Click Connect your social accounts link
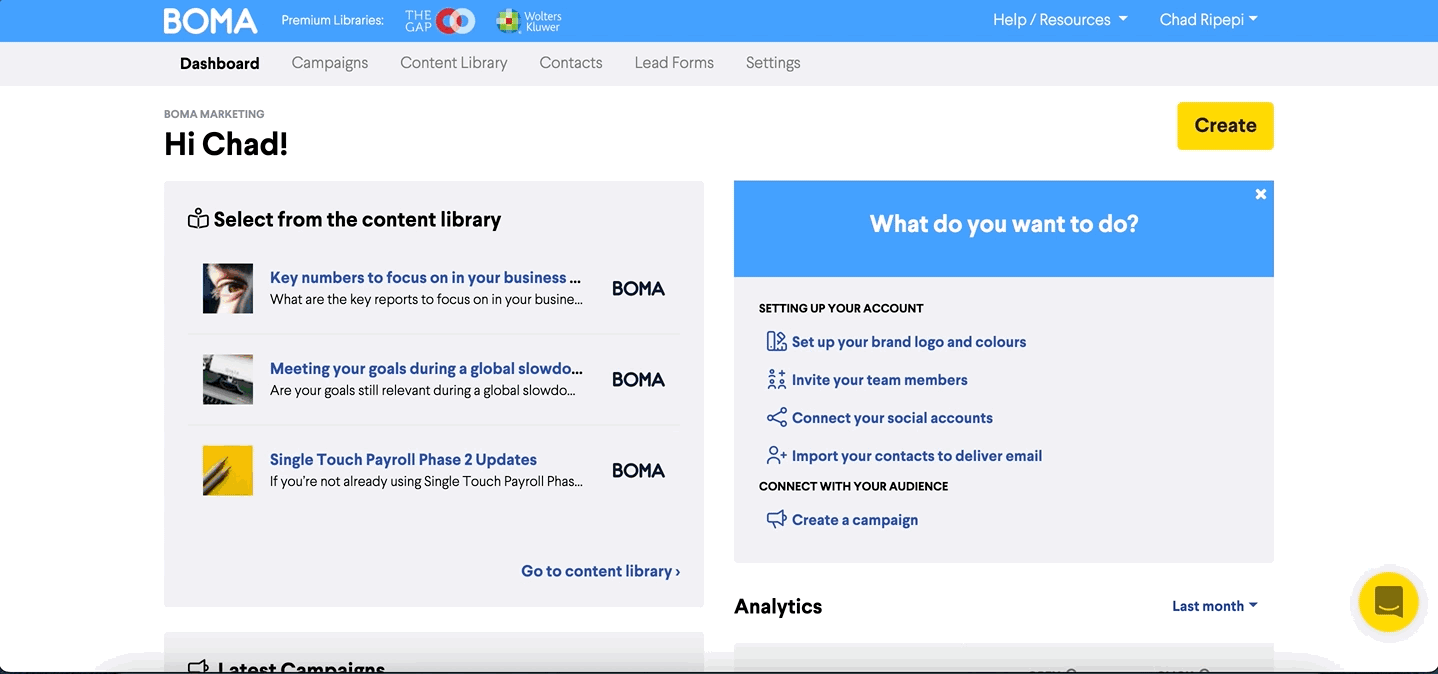Screen dimensions: 1438x674 click(892, 418)
